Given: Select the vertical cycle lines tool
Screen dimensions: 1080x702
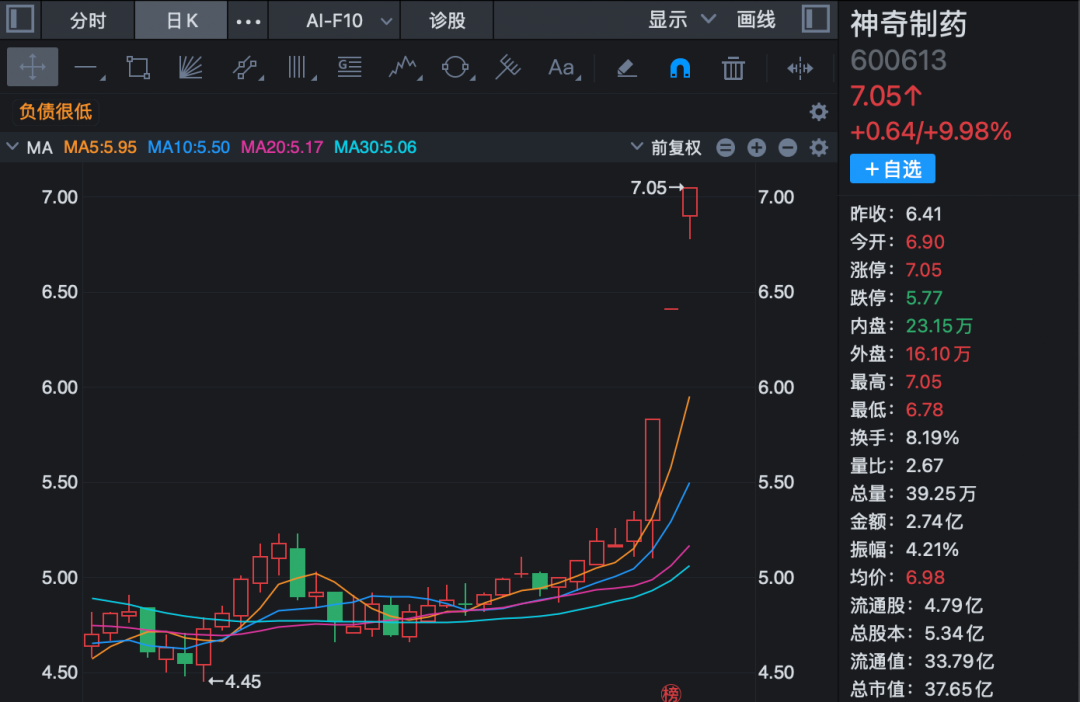Looking at the screenshot, I should 299,68.
